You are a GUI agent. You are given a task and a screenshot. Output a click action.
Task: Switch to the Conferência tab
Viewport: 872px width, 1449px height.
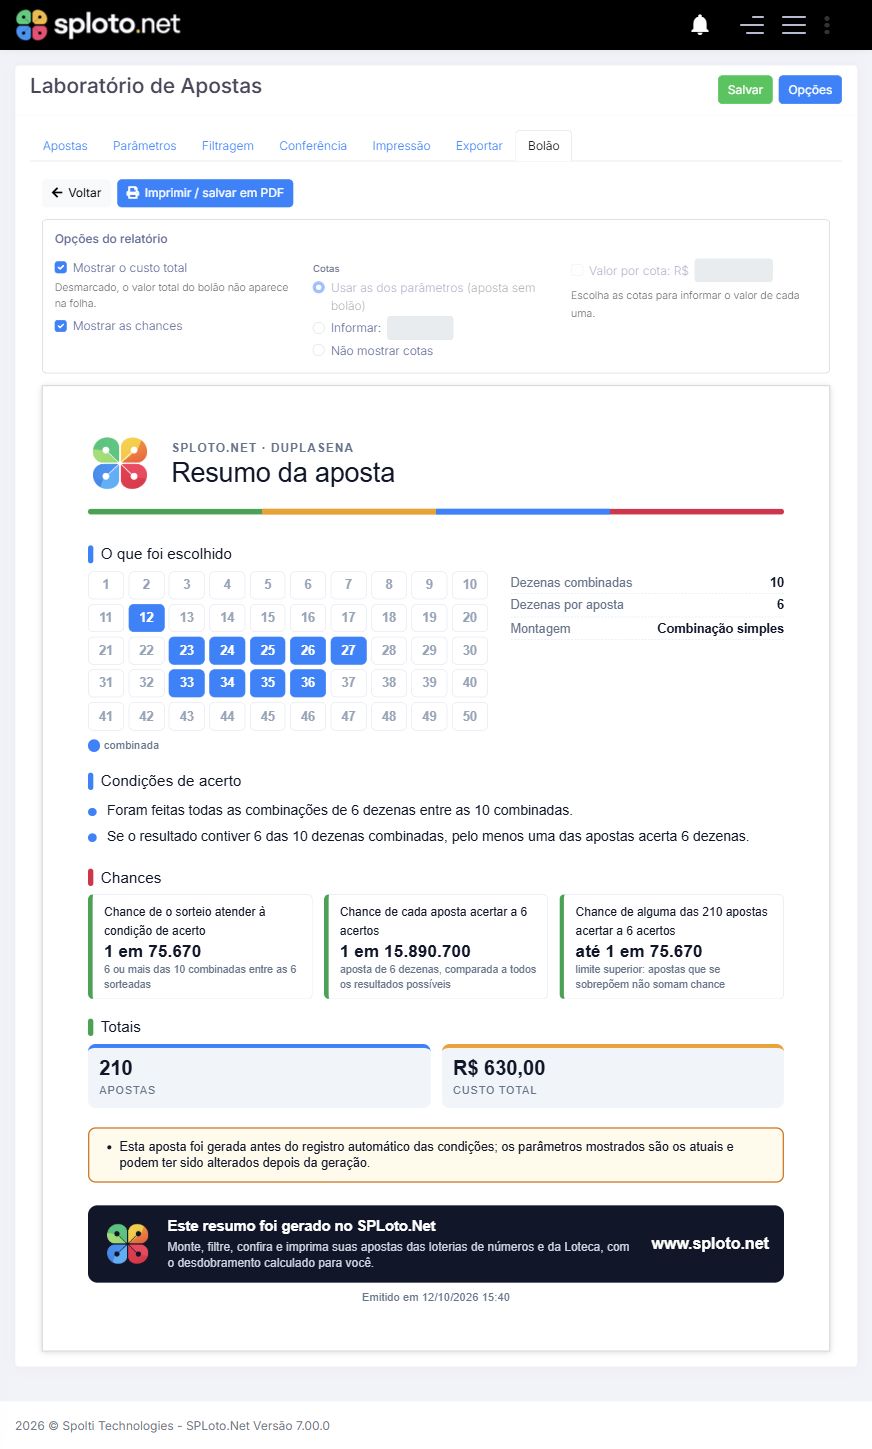(x=313, y=146)
